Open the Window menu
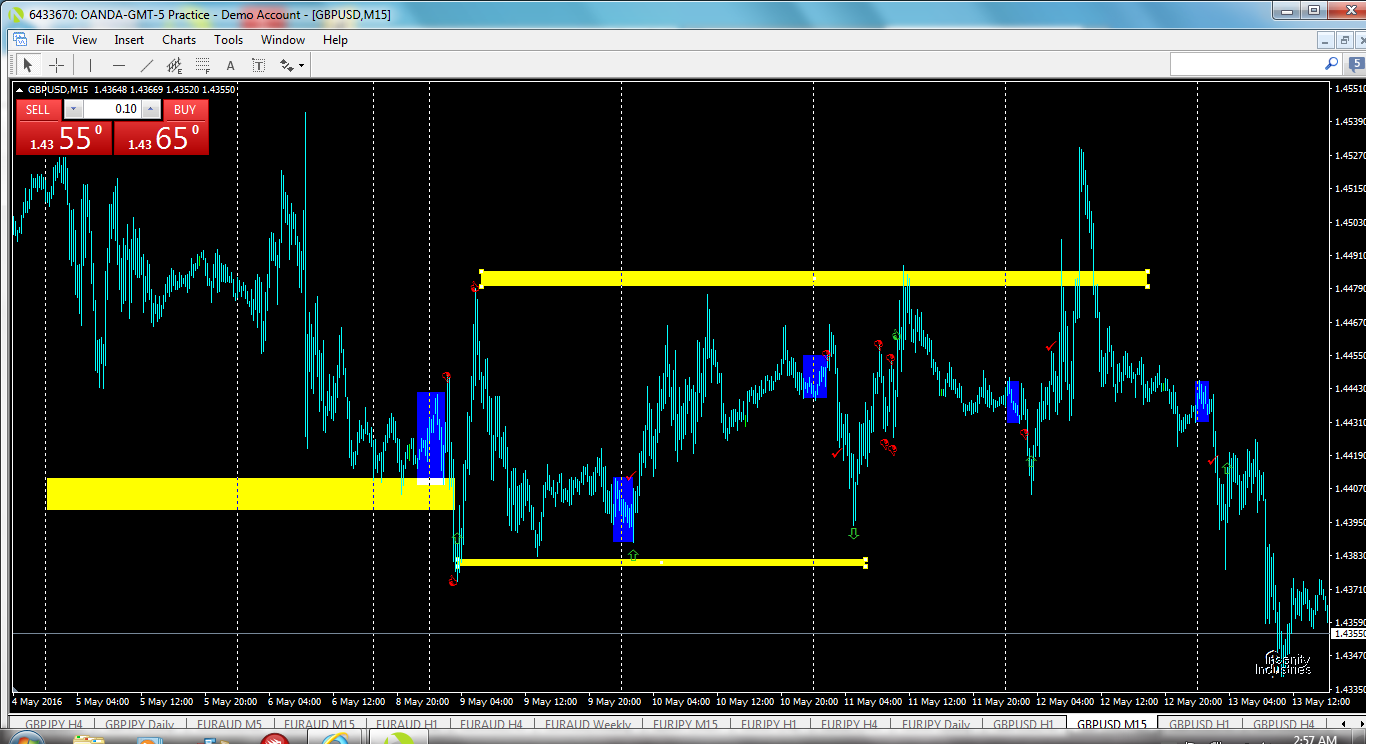1382x744 pixels. tap(283, 40)
